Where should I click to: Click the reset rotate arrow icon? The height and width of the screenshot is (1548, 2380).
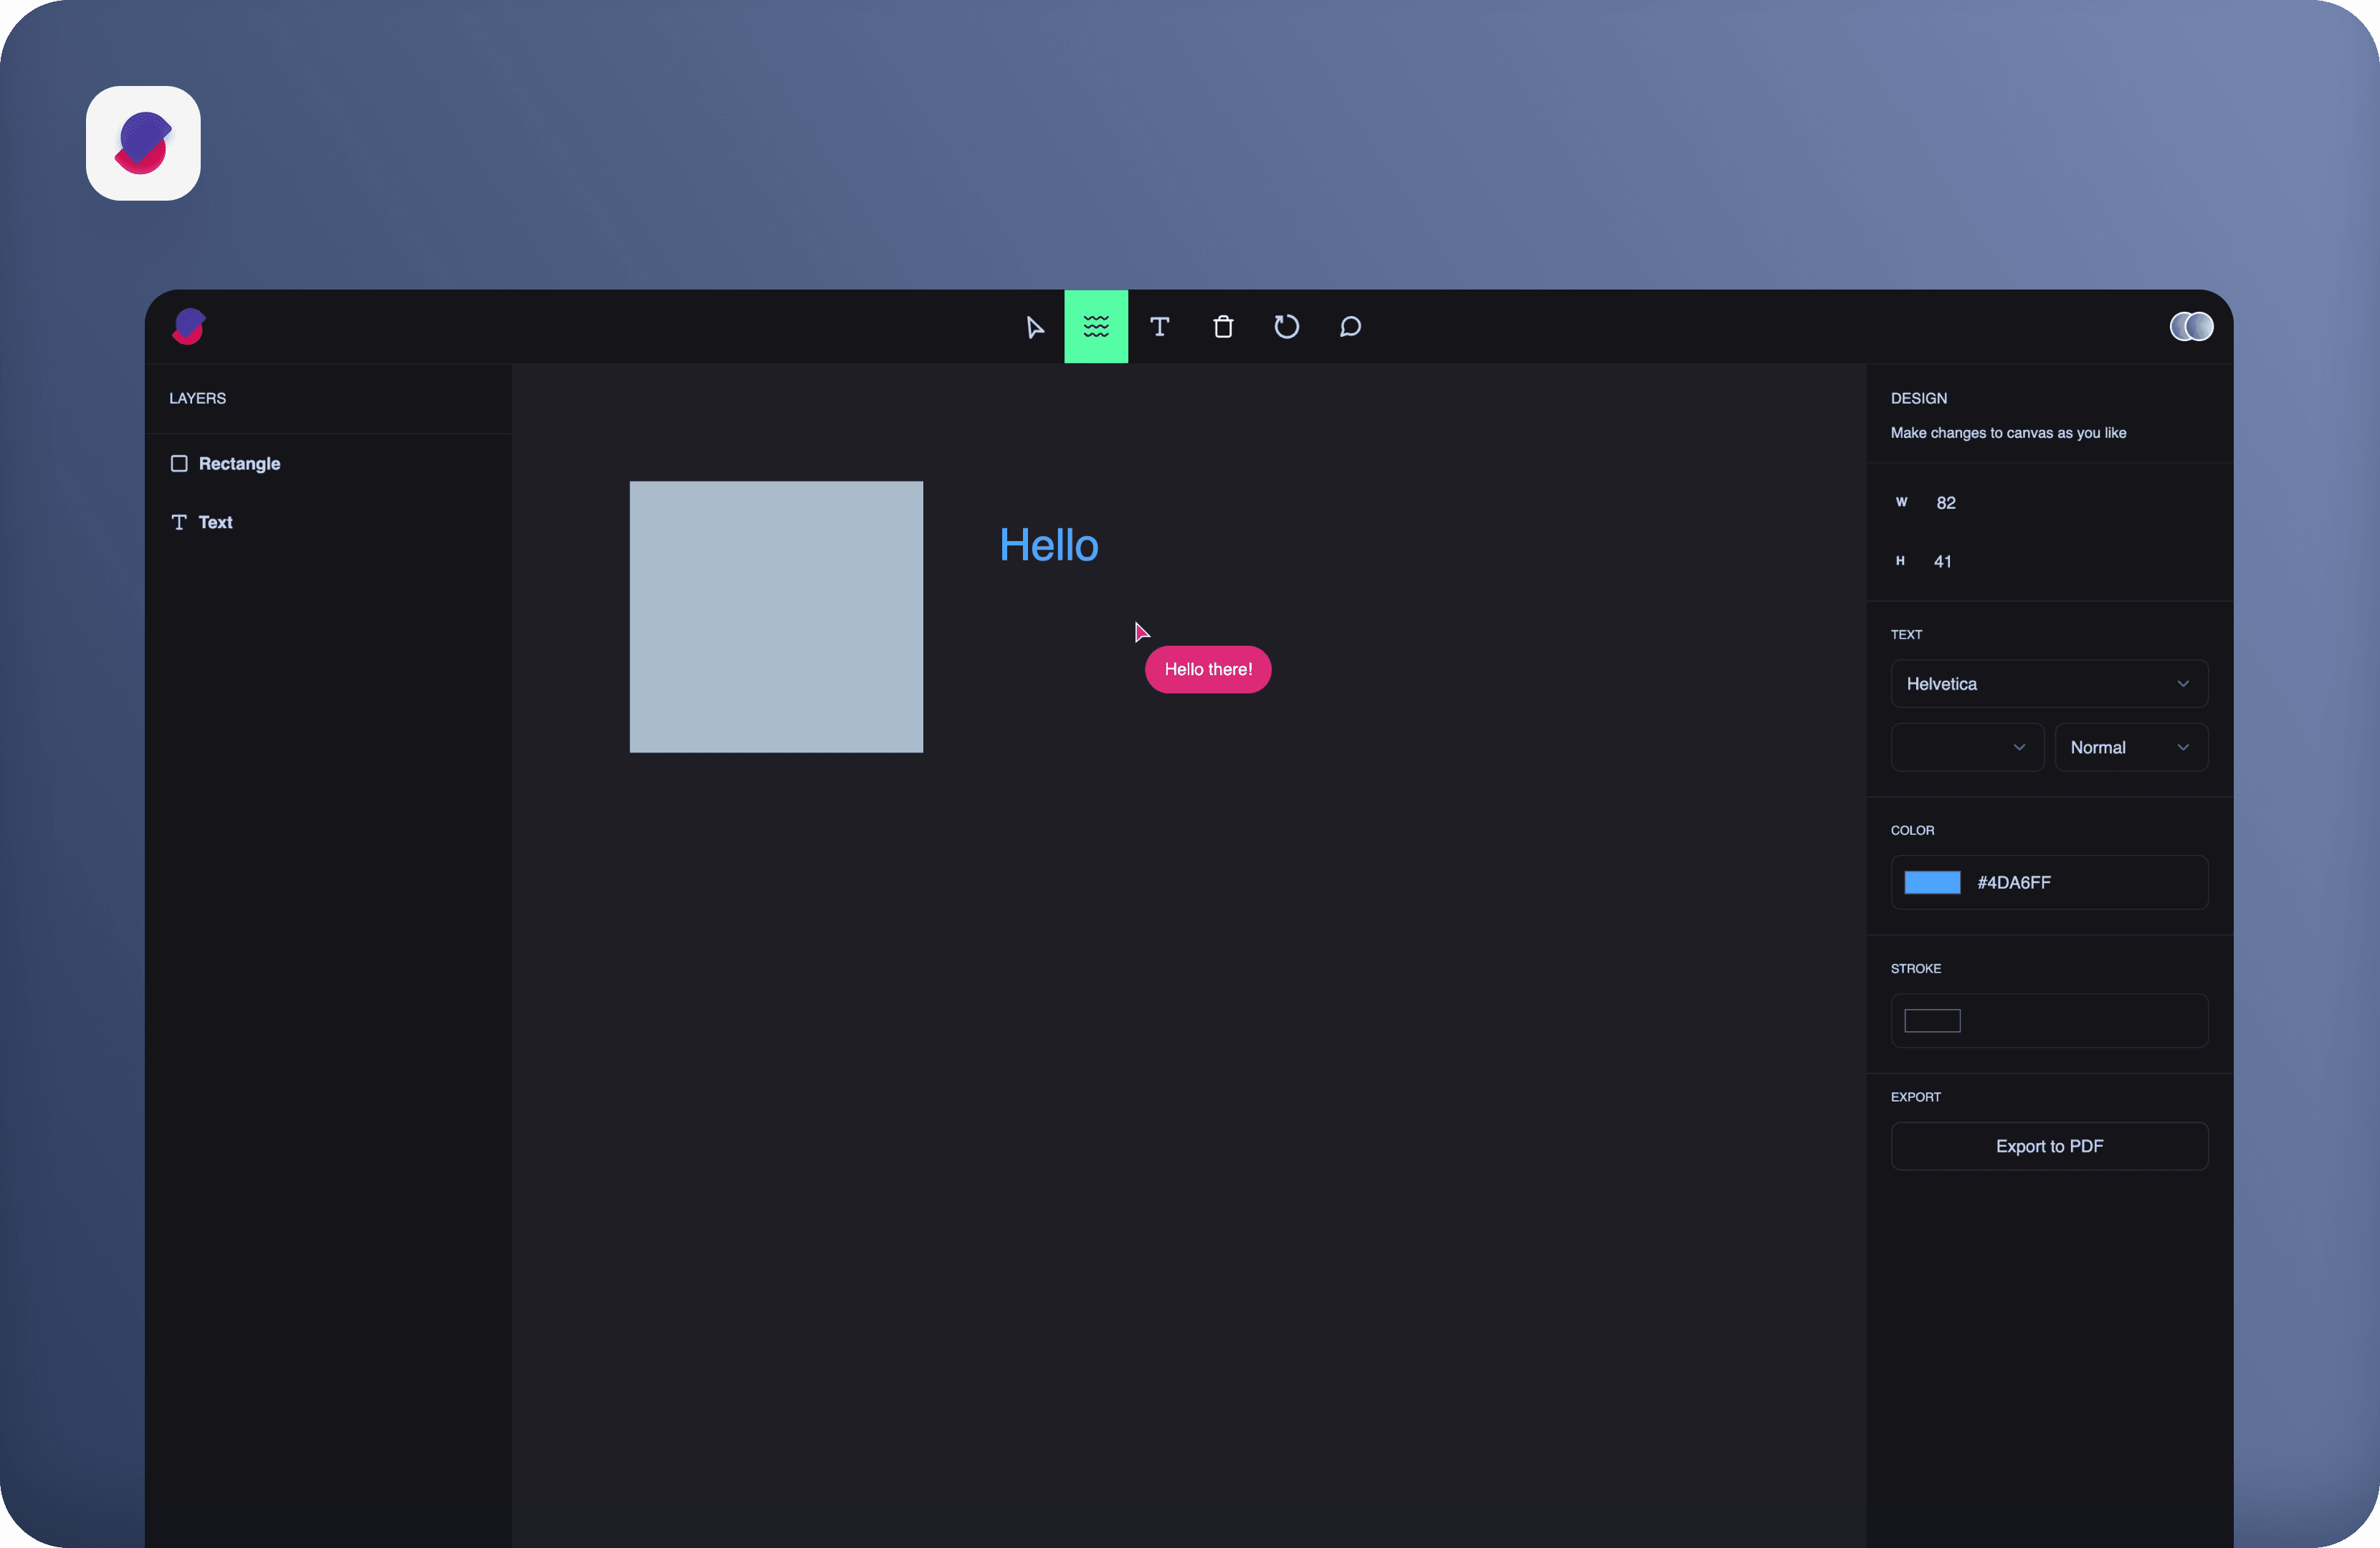click(1286, 327)
